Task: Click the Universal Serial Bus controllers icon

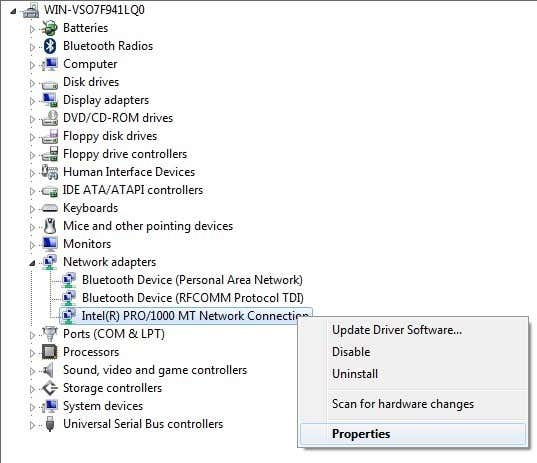Action: point(50,424)
